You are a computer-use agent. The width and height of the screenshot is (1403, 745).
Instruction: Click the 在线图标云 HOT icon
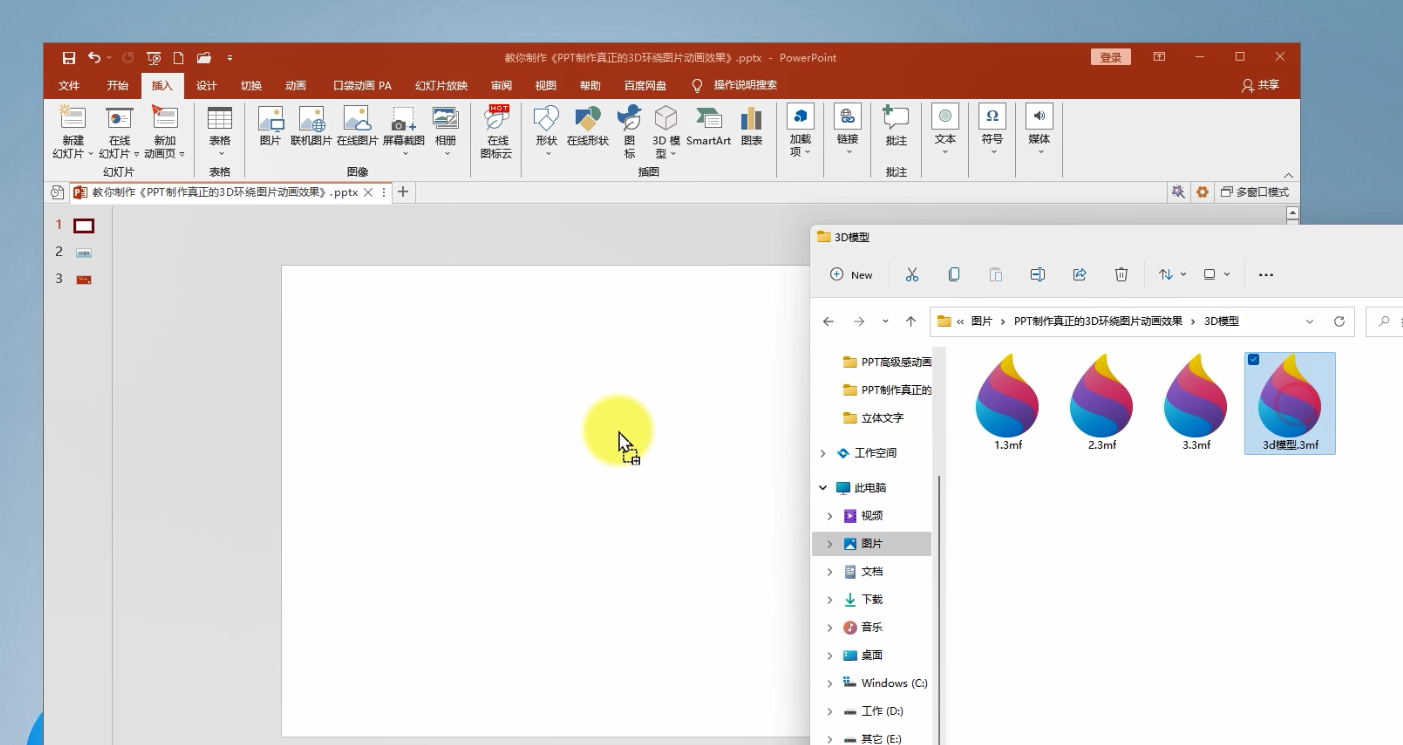point(496,132)
